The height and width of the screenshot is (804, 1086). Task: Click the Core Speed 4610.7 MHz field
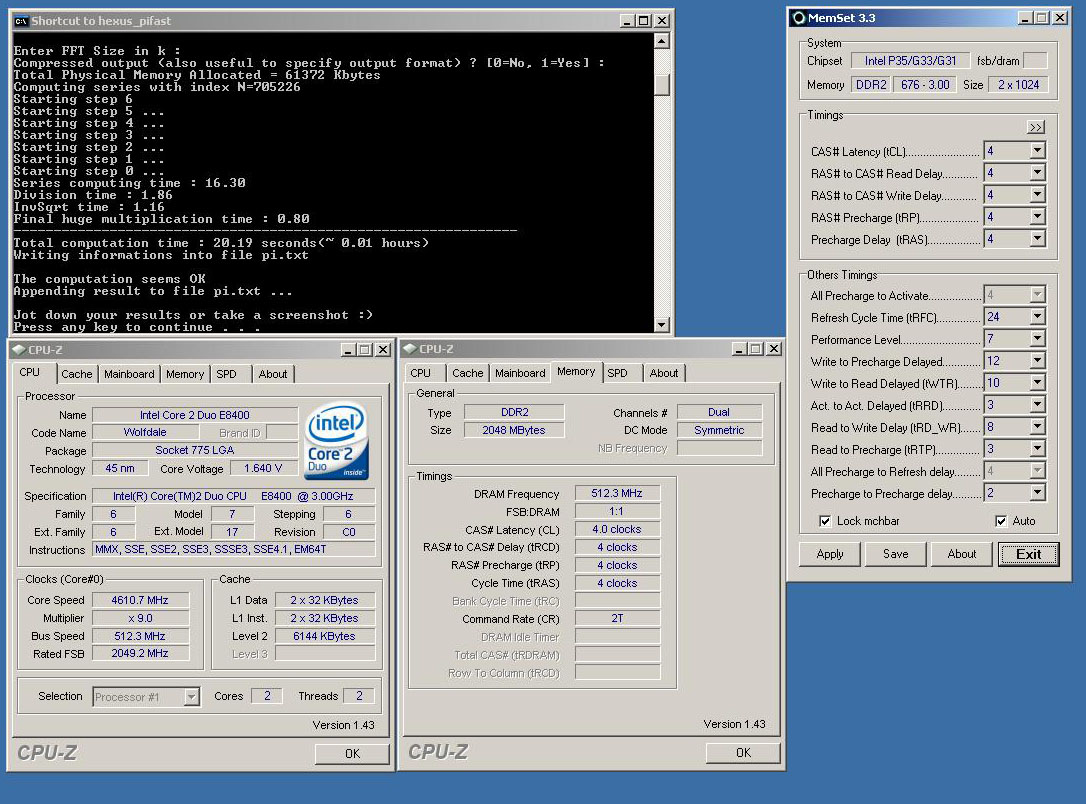point(140,600)
